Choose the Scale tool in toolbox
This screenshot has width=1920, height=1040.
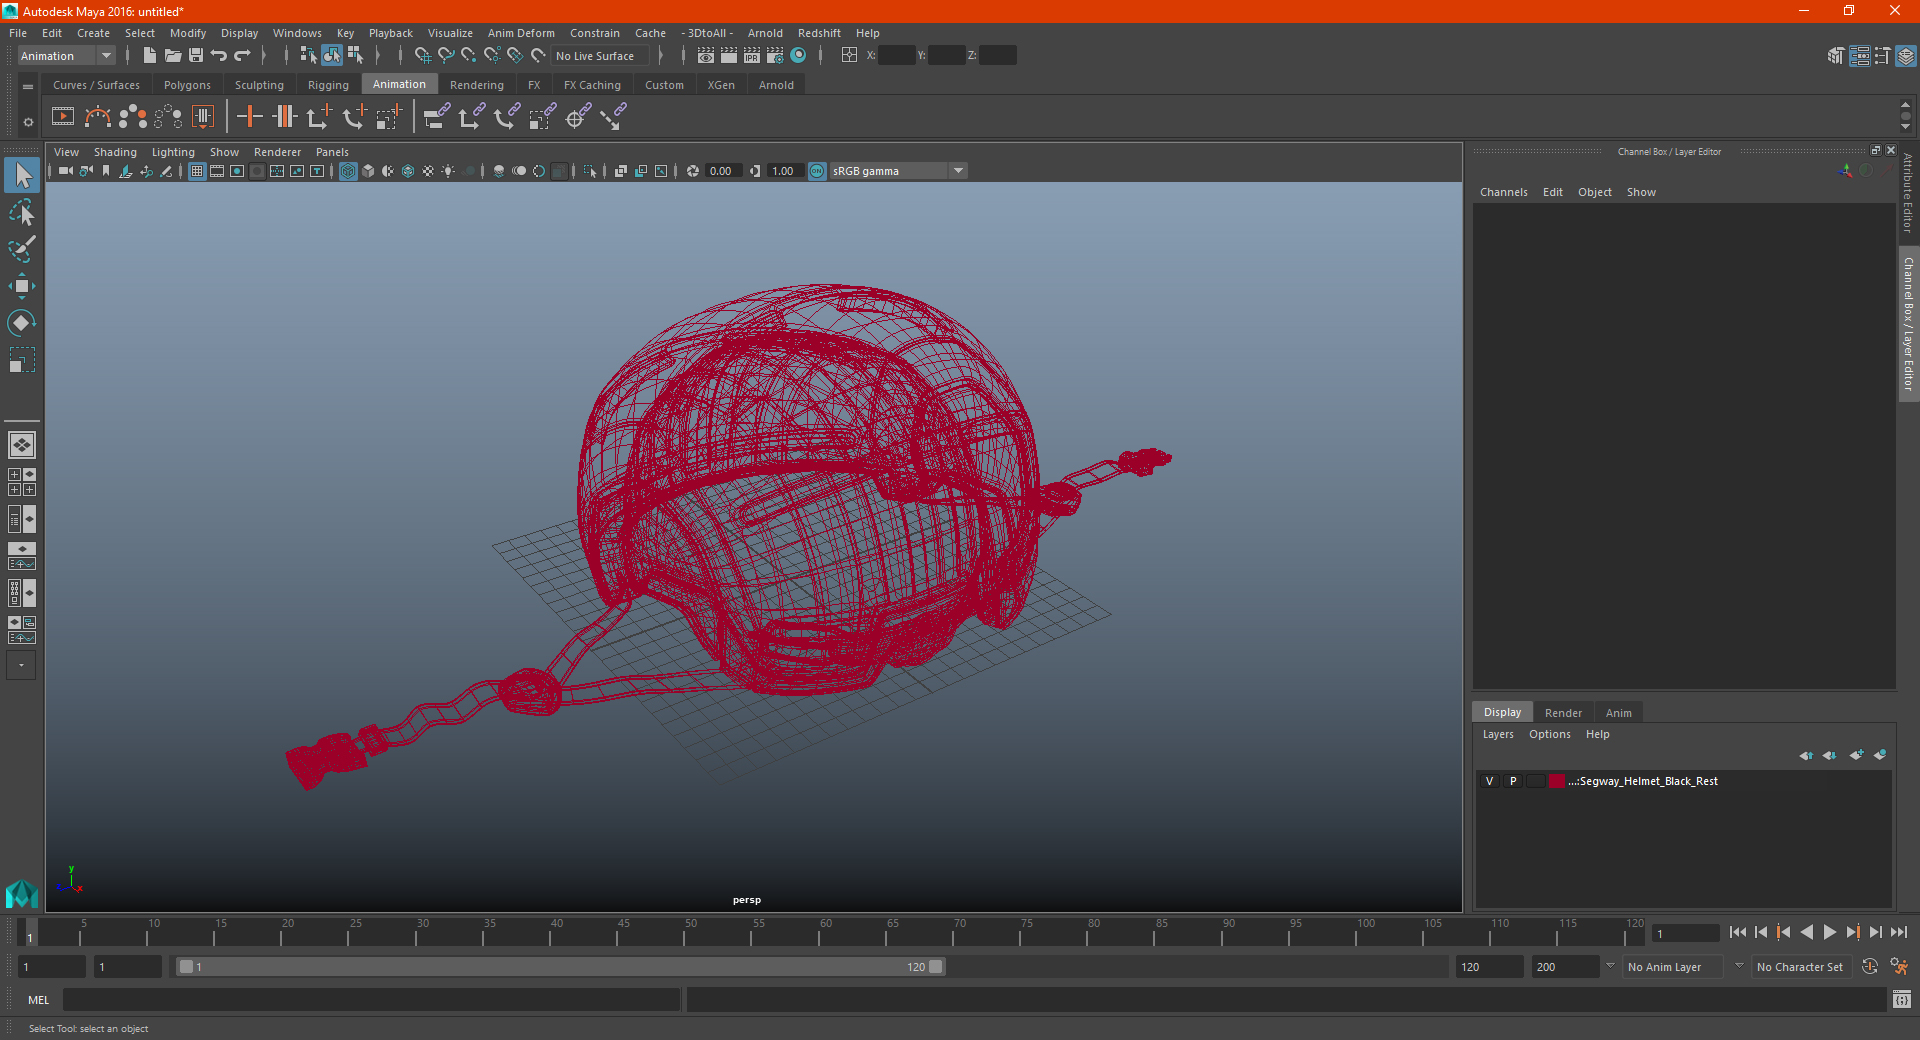22,360
